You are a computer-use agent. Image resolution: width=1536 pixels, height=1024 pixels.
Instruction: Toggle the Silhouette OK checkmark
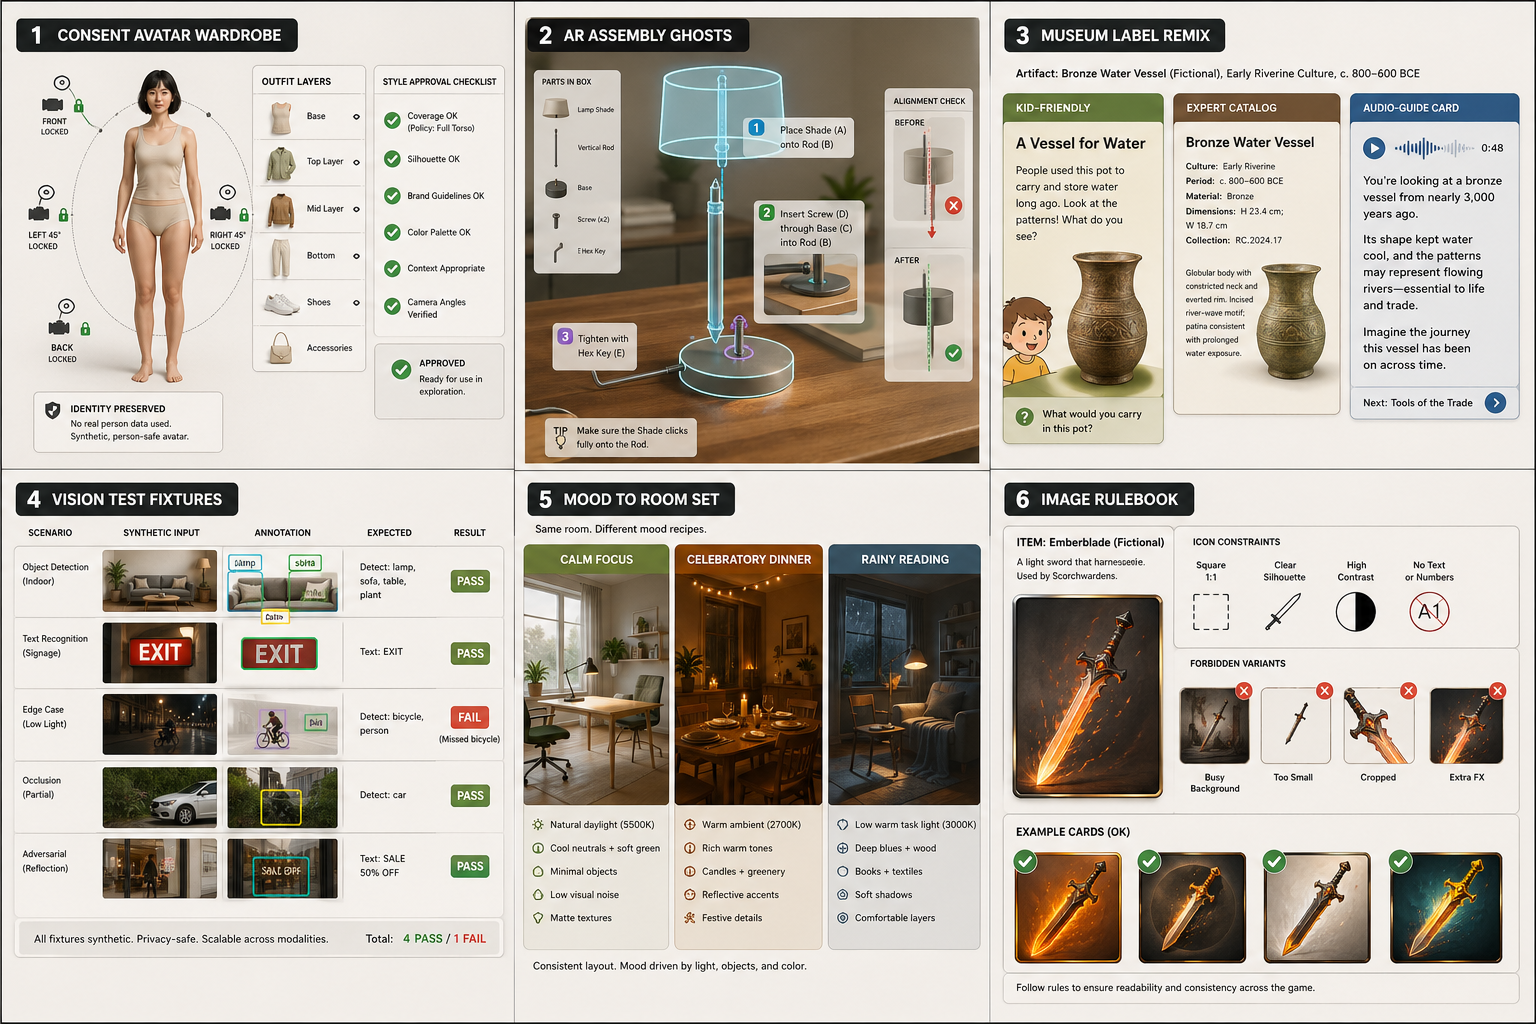tap(392, 159)
